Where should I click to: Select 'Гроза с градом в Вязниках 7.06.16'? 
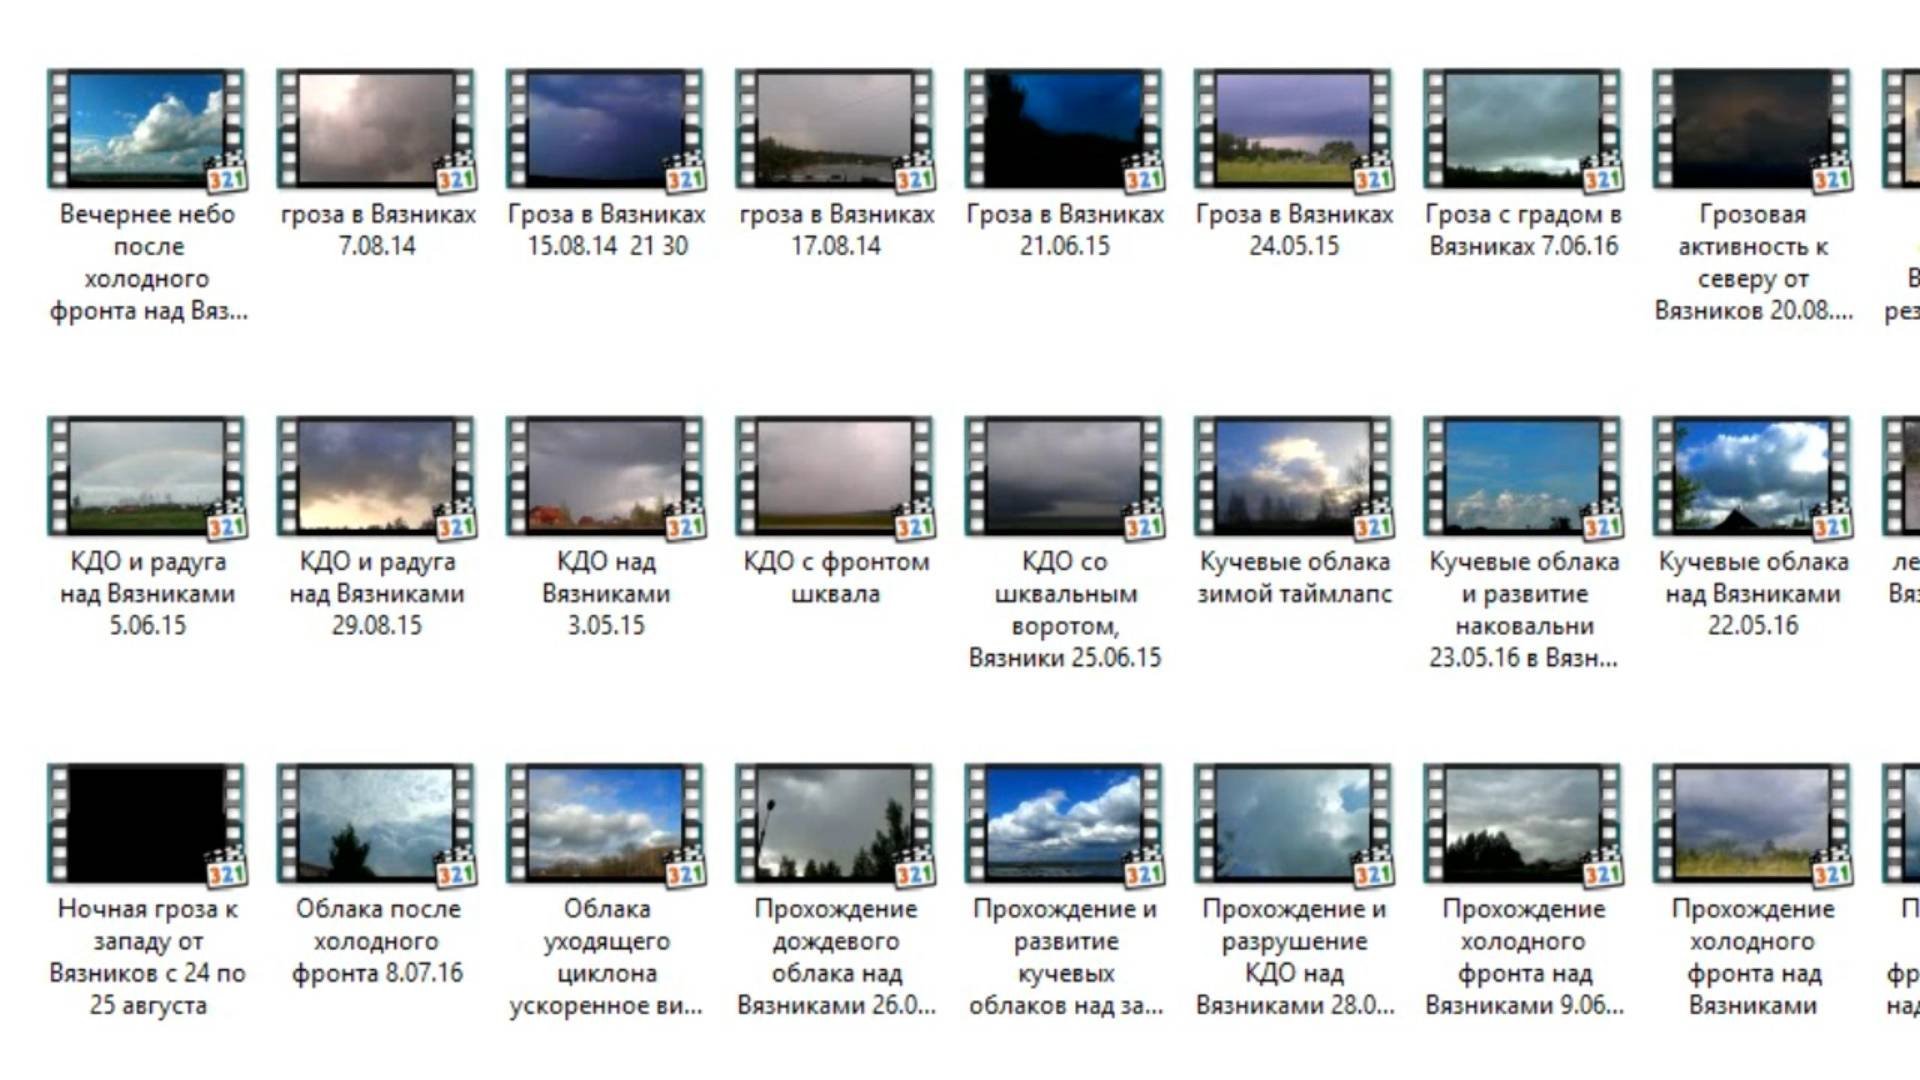[1523, 129]
